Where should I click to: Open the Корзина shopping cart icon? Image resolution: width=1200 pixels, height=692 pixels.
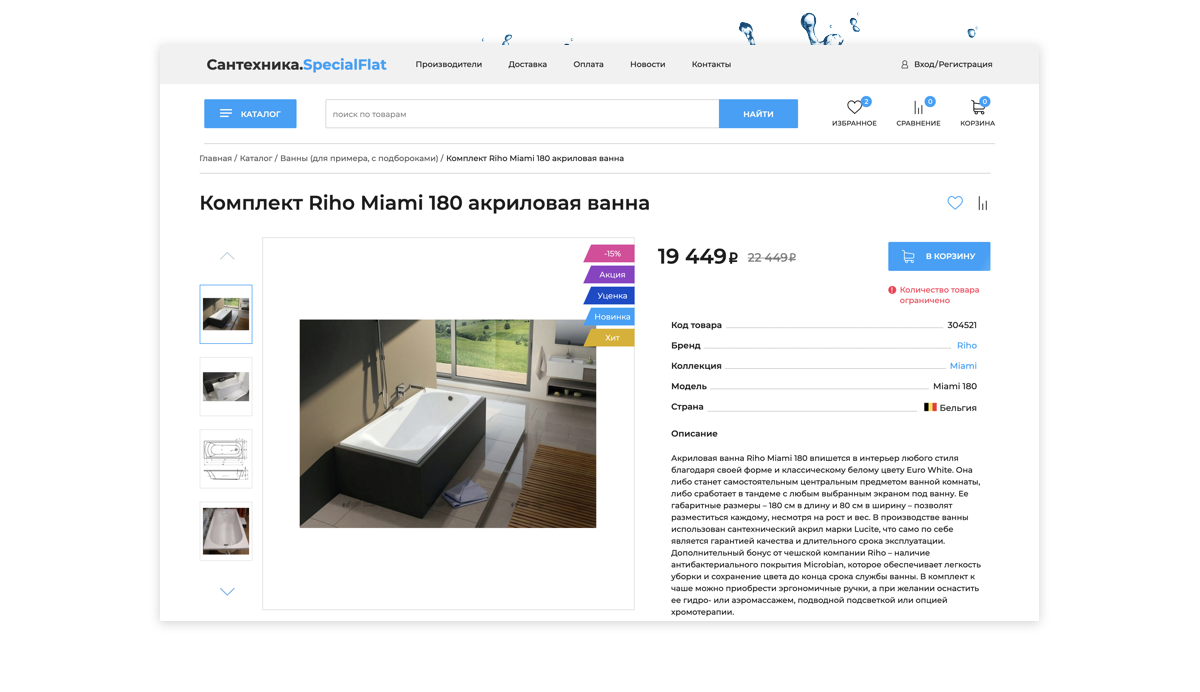pos(977,108)
